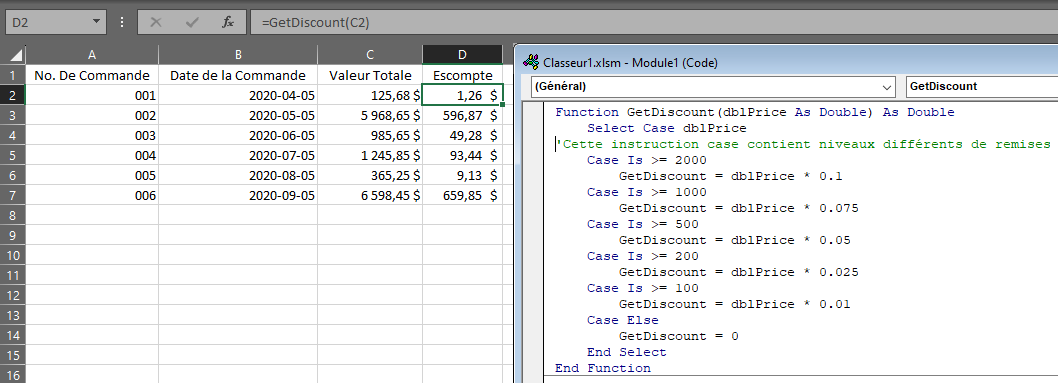1058x383 pixels.
Task: Select row 2 header
Action: [x=12, y=95]
